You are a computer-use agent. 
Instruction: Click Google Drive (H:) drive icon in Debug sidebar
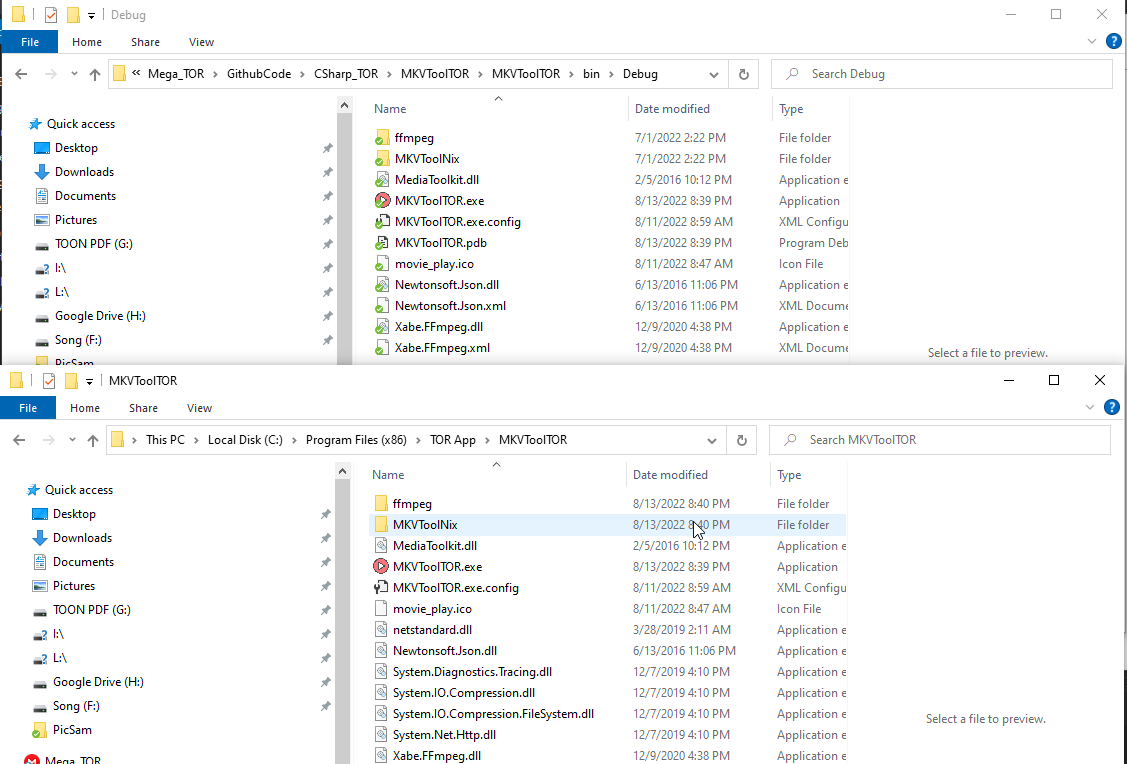pos(42,316)
